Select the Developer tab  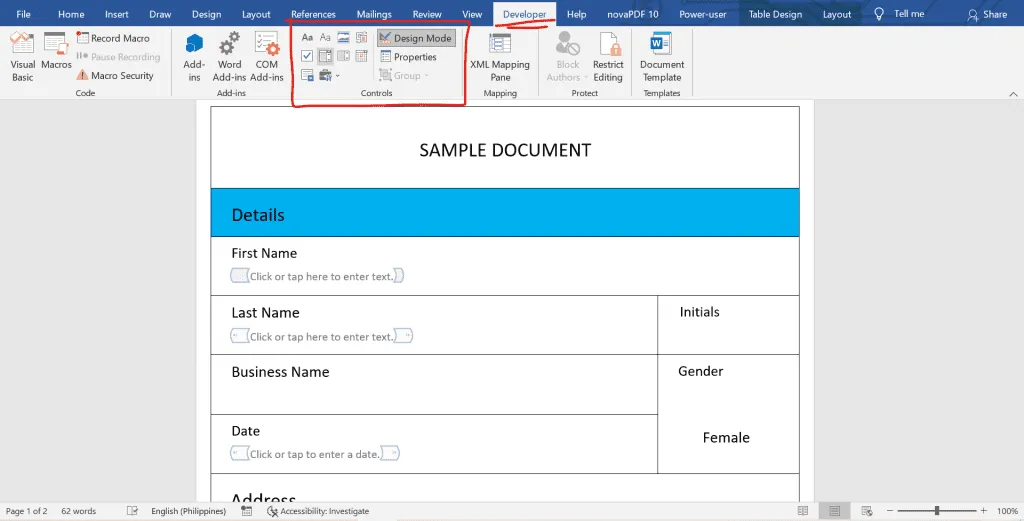click(524, 14)
